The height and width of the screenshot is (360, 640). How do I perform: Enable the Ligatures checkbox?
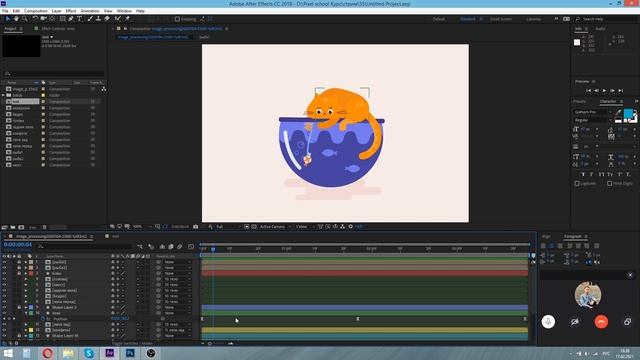pos(577,184)
